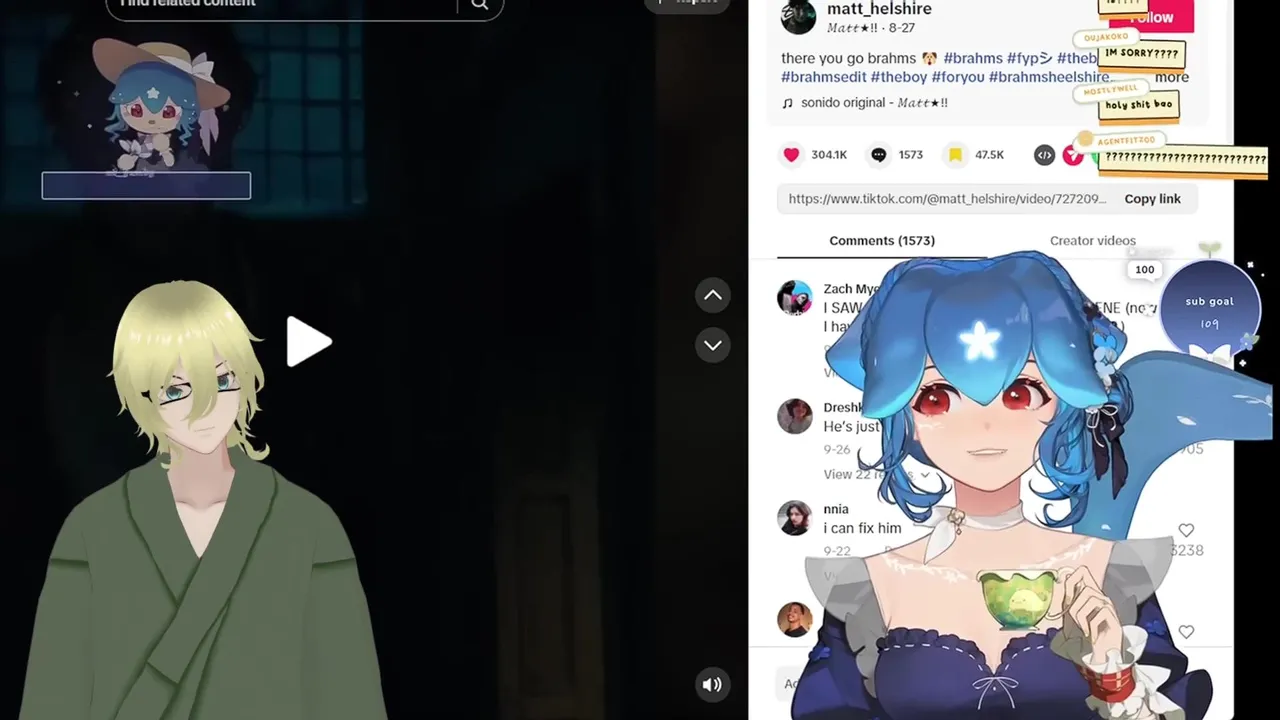This screenshot has width=1280, height=720.
Task: Open matt_helshire's profile avatar
Action: 798,17
